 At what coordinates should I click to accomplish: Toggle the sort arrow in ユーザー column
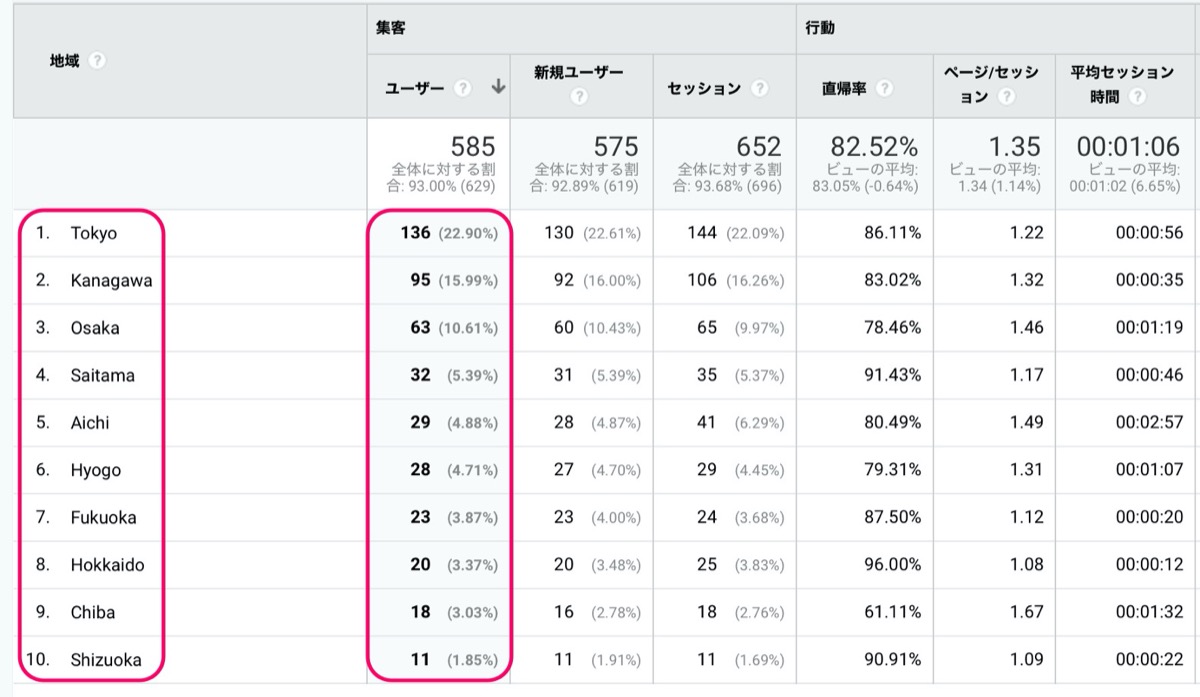point(498,88)
